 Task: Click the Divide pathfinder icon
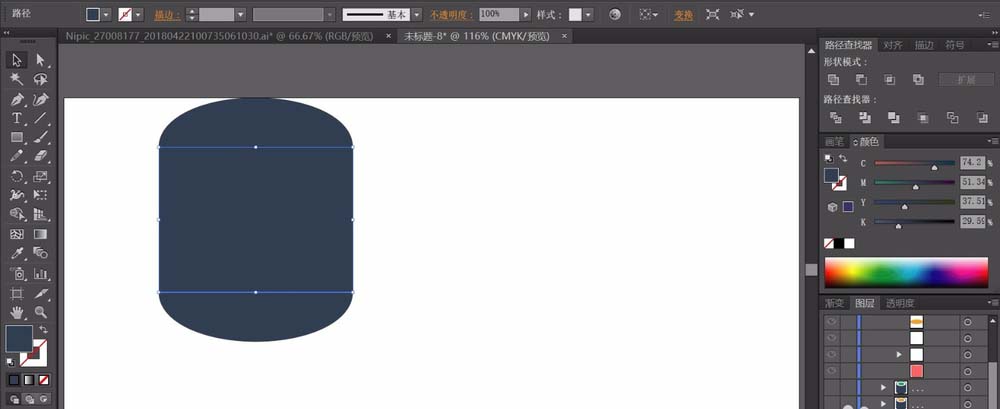click(835, 117)
